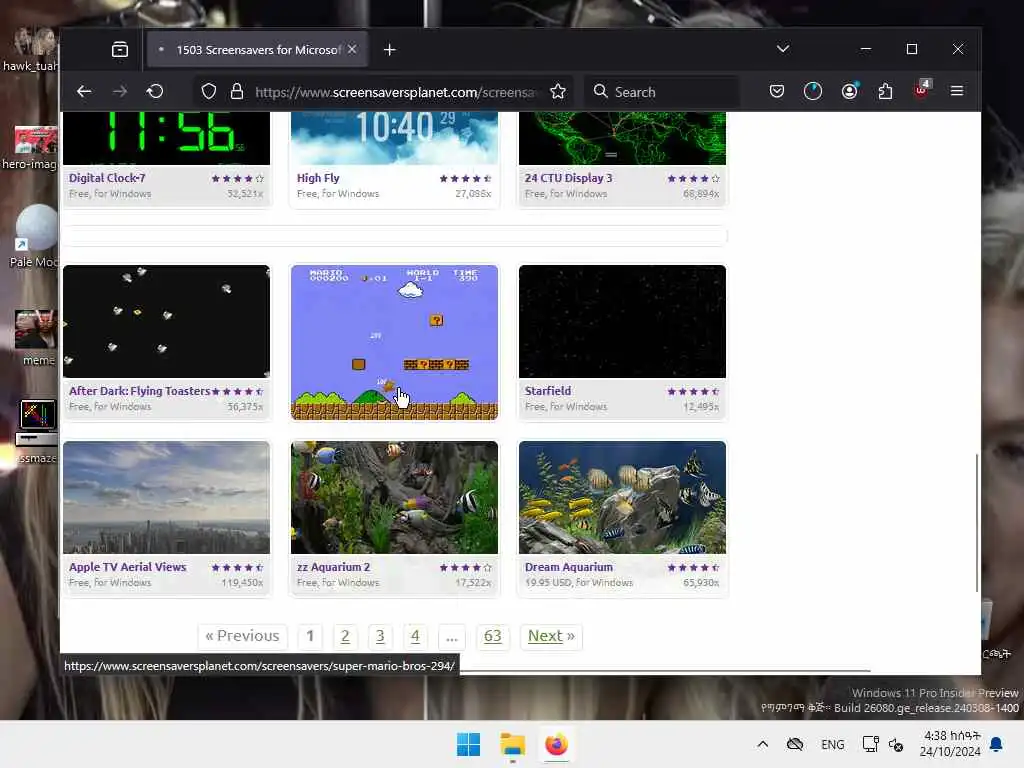Open the Pocket save icon
This screenshot has width=1024, height=768.
pyautogui.click(x=776, y=91)
